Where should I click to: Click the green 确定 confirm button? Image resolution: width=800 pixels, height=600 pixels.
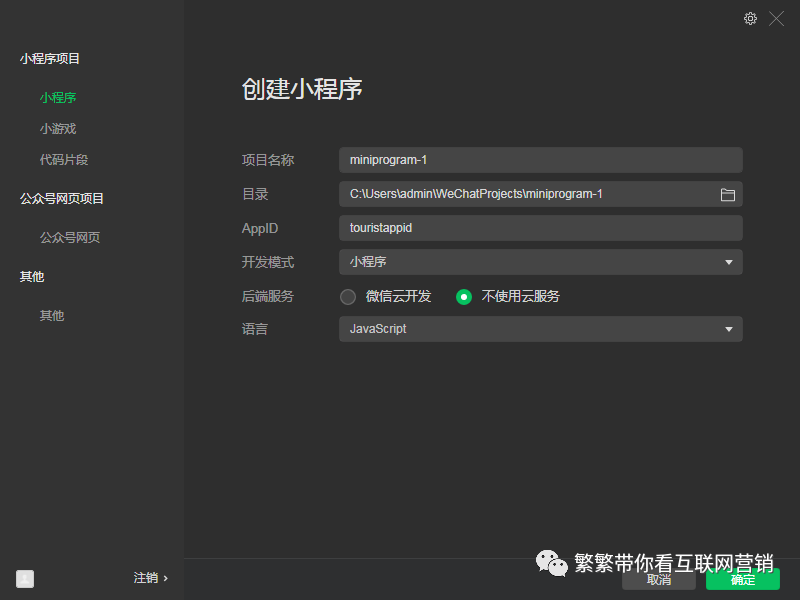point(742,579)
